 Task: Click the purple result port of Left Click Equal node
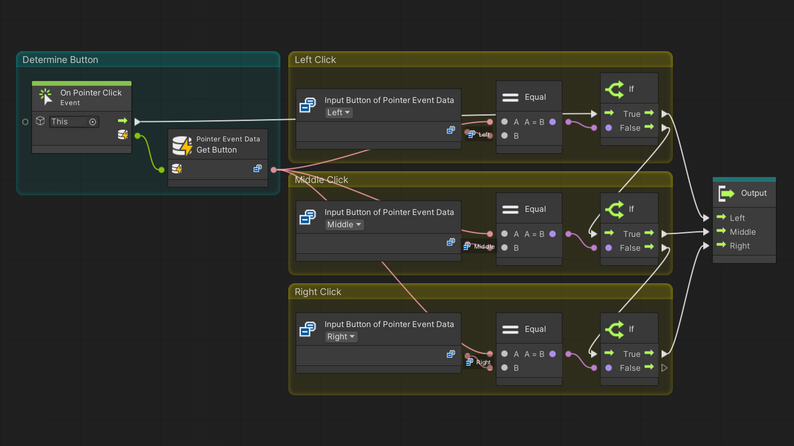[x=552, y=122]
